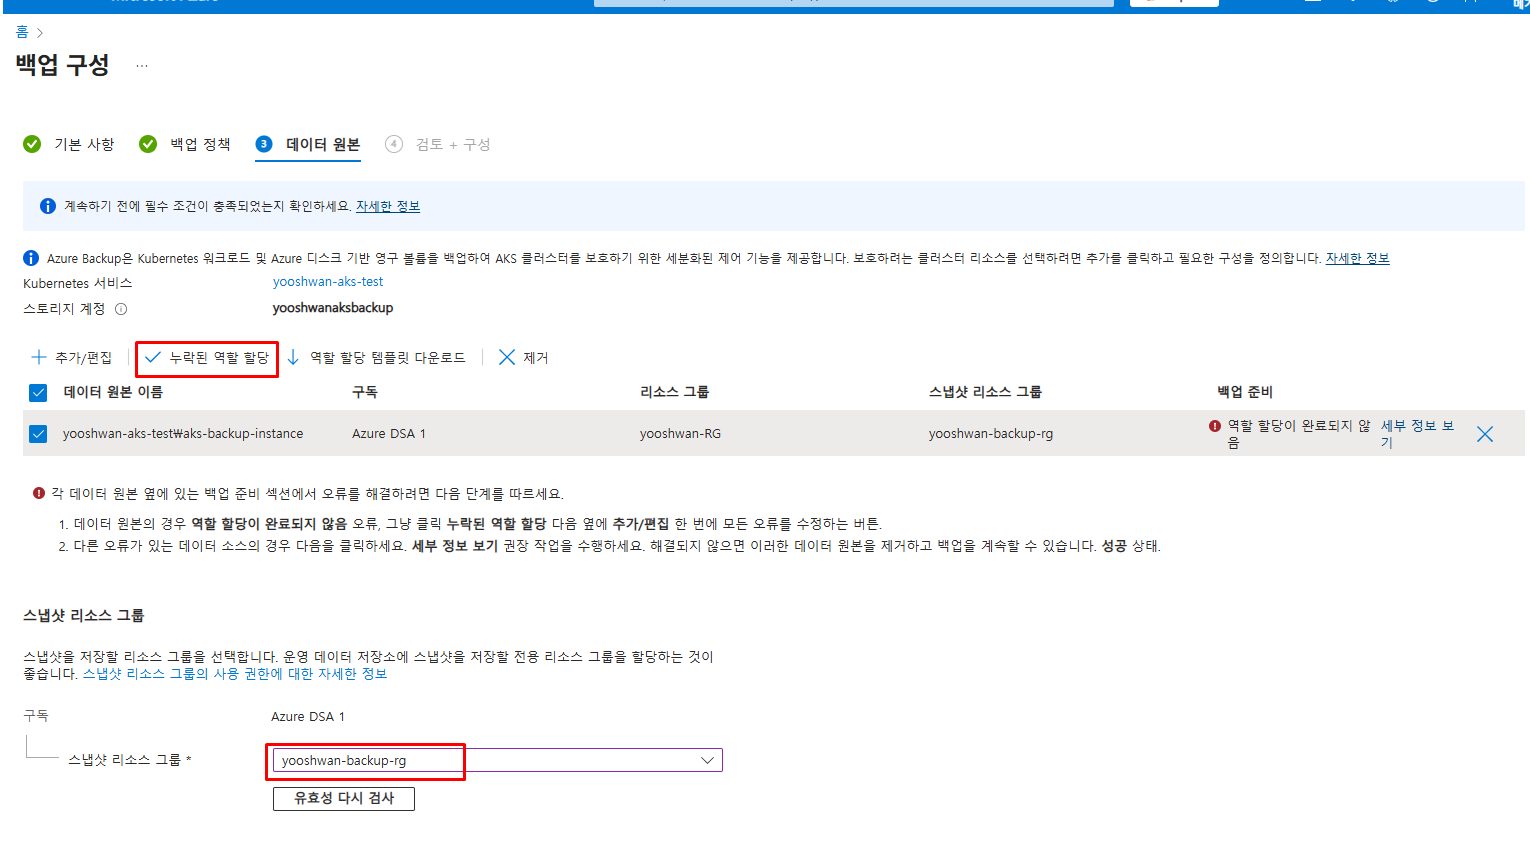Click 역할 할당 템플릿 다운로드
Viewport: 1530px width, 842px height.
click(376, 357)
